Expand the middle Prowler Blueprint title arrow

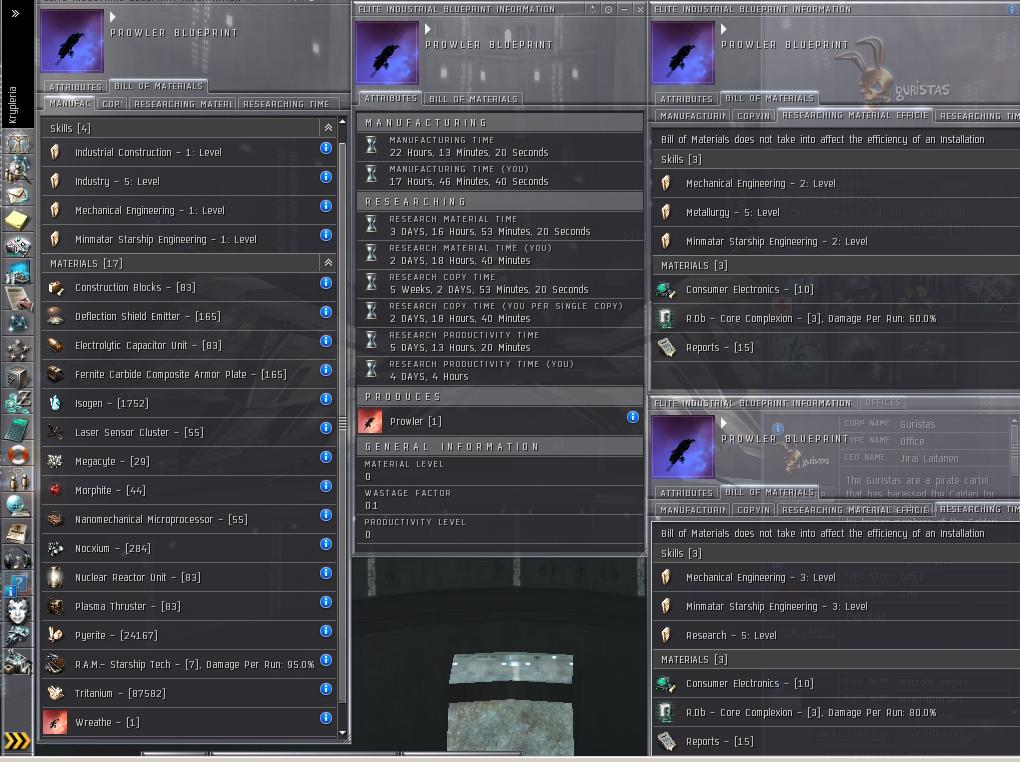(427, 29)
